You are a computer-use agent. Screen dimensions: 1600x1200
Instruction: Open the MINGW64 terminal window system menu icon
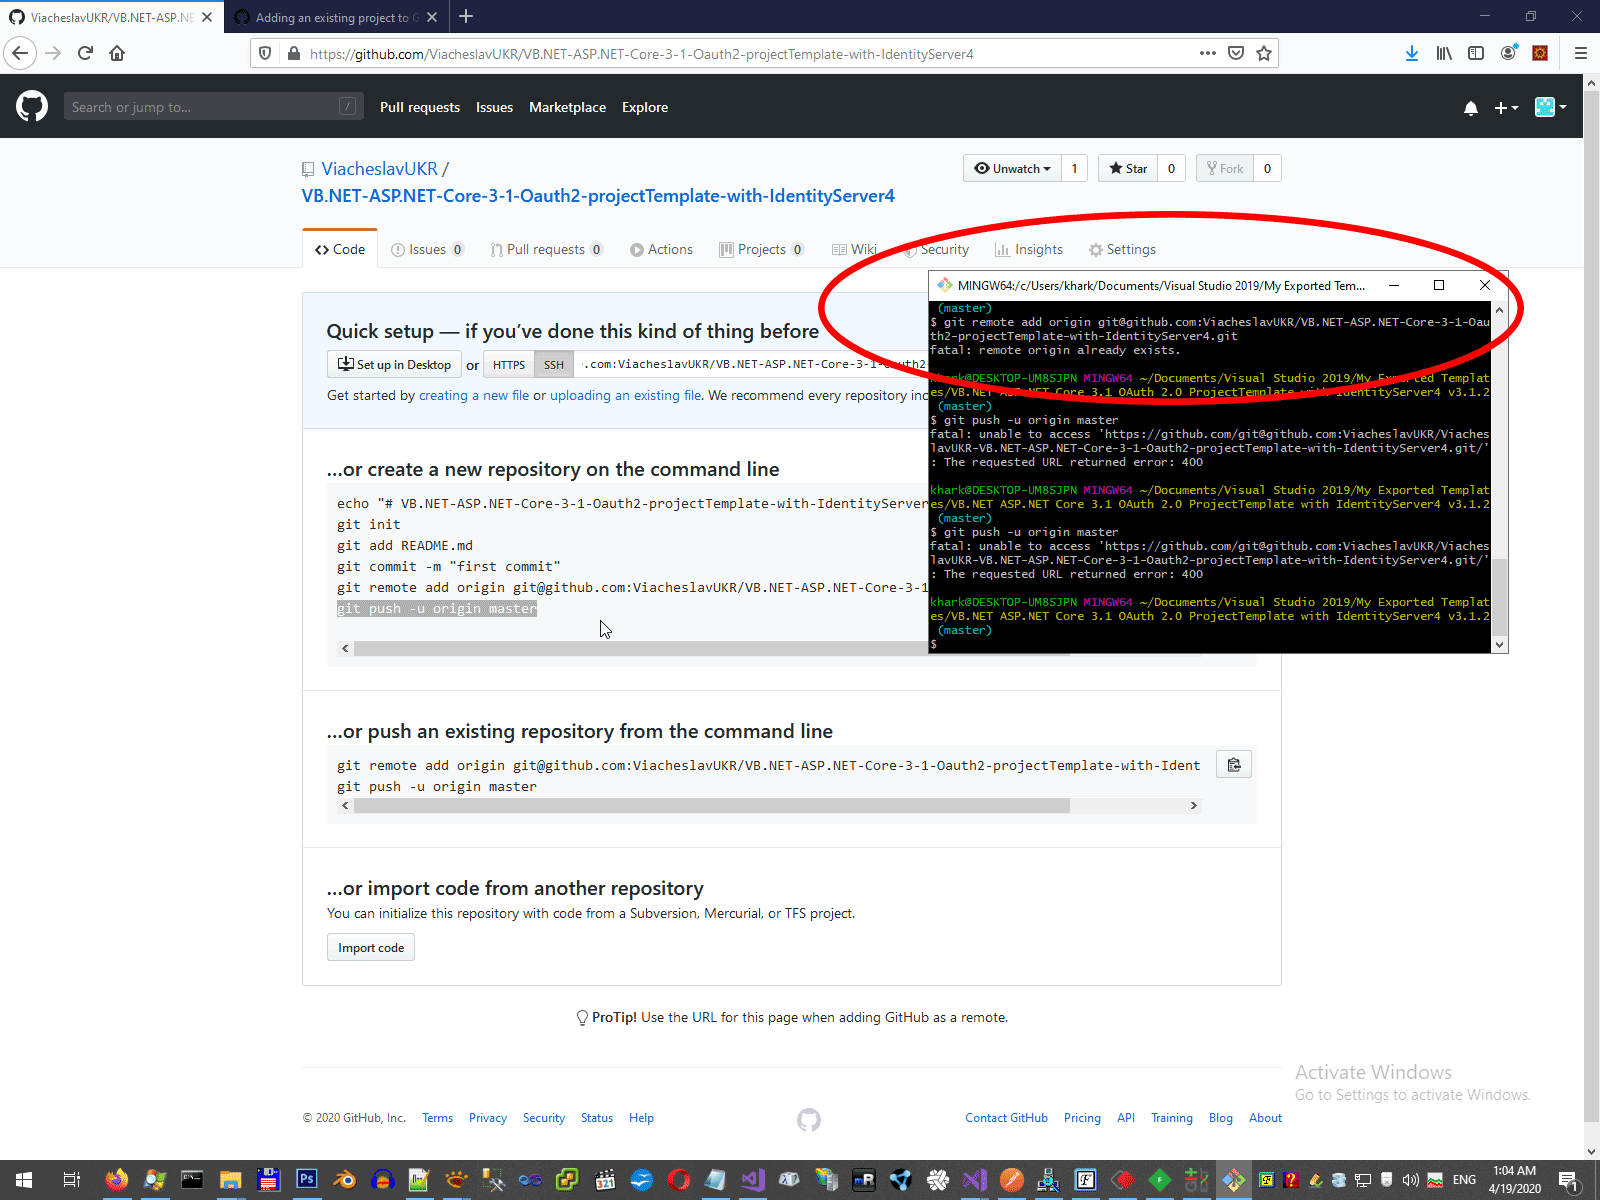[x=945, y=285]
